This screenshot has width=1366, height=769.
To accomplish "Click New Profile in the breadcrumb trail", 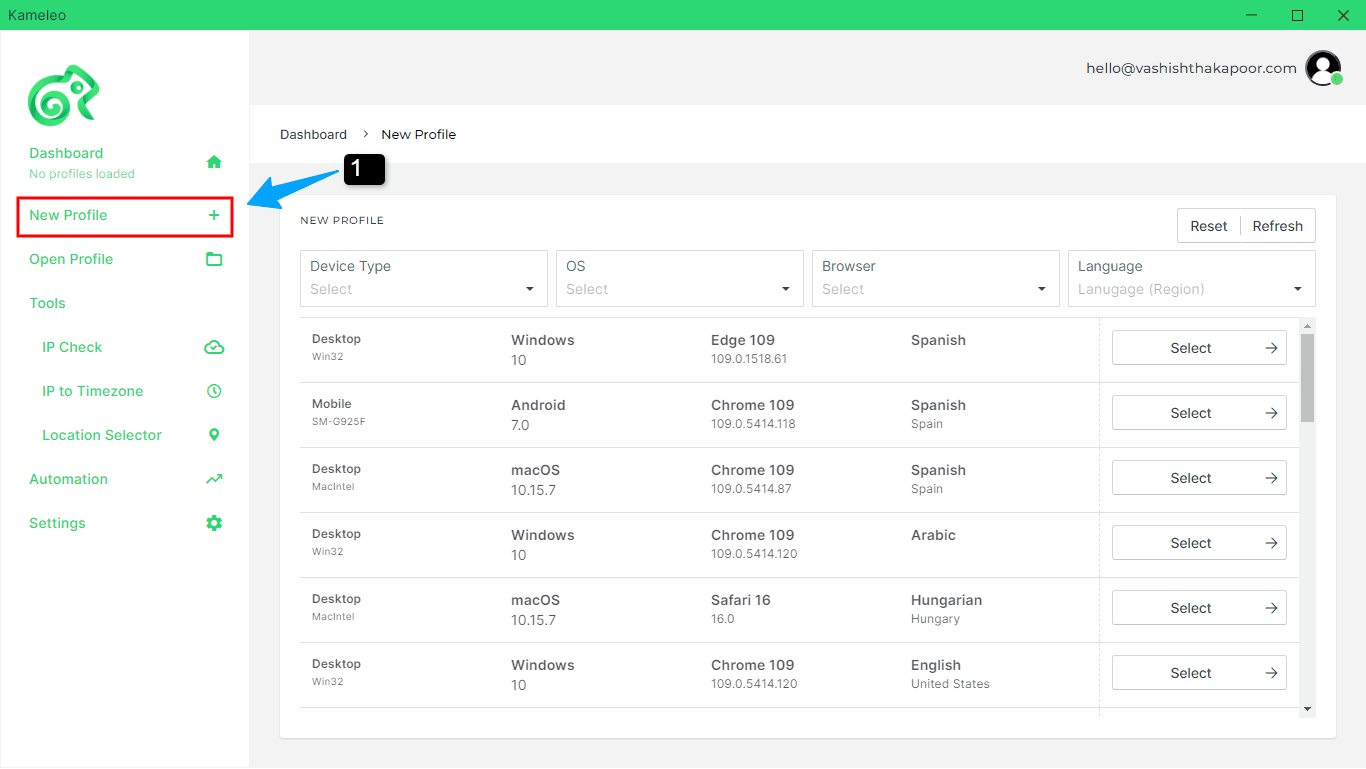I will (x=418, y=134).
